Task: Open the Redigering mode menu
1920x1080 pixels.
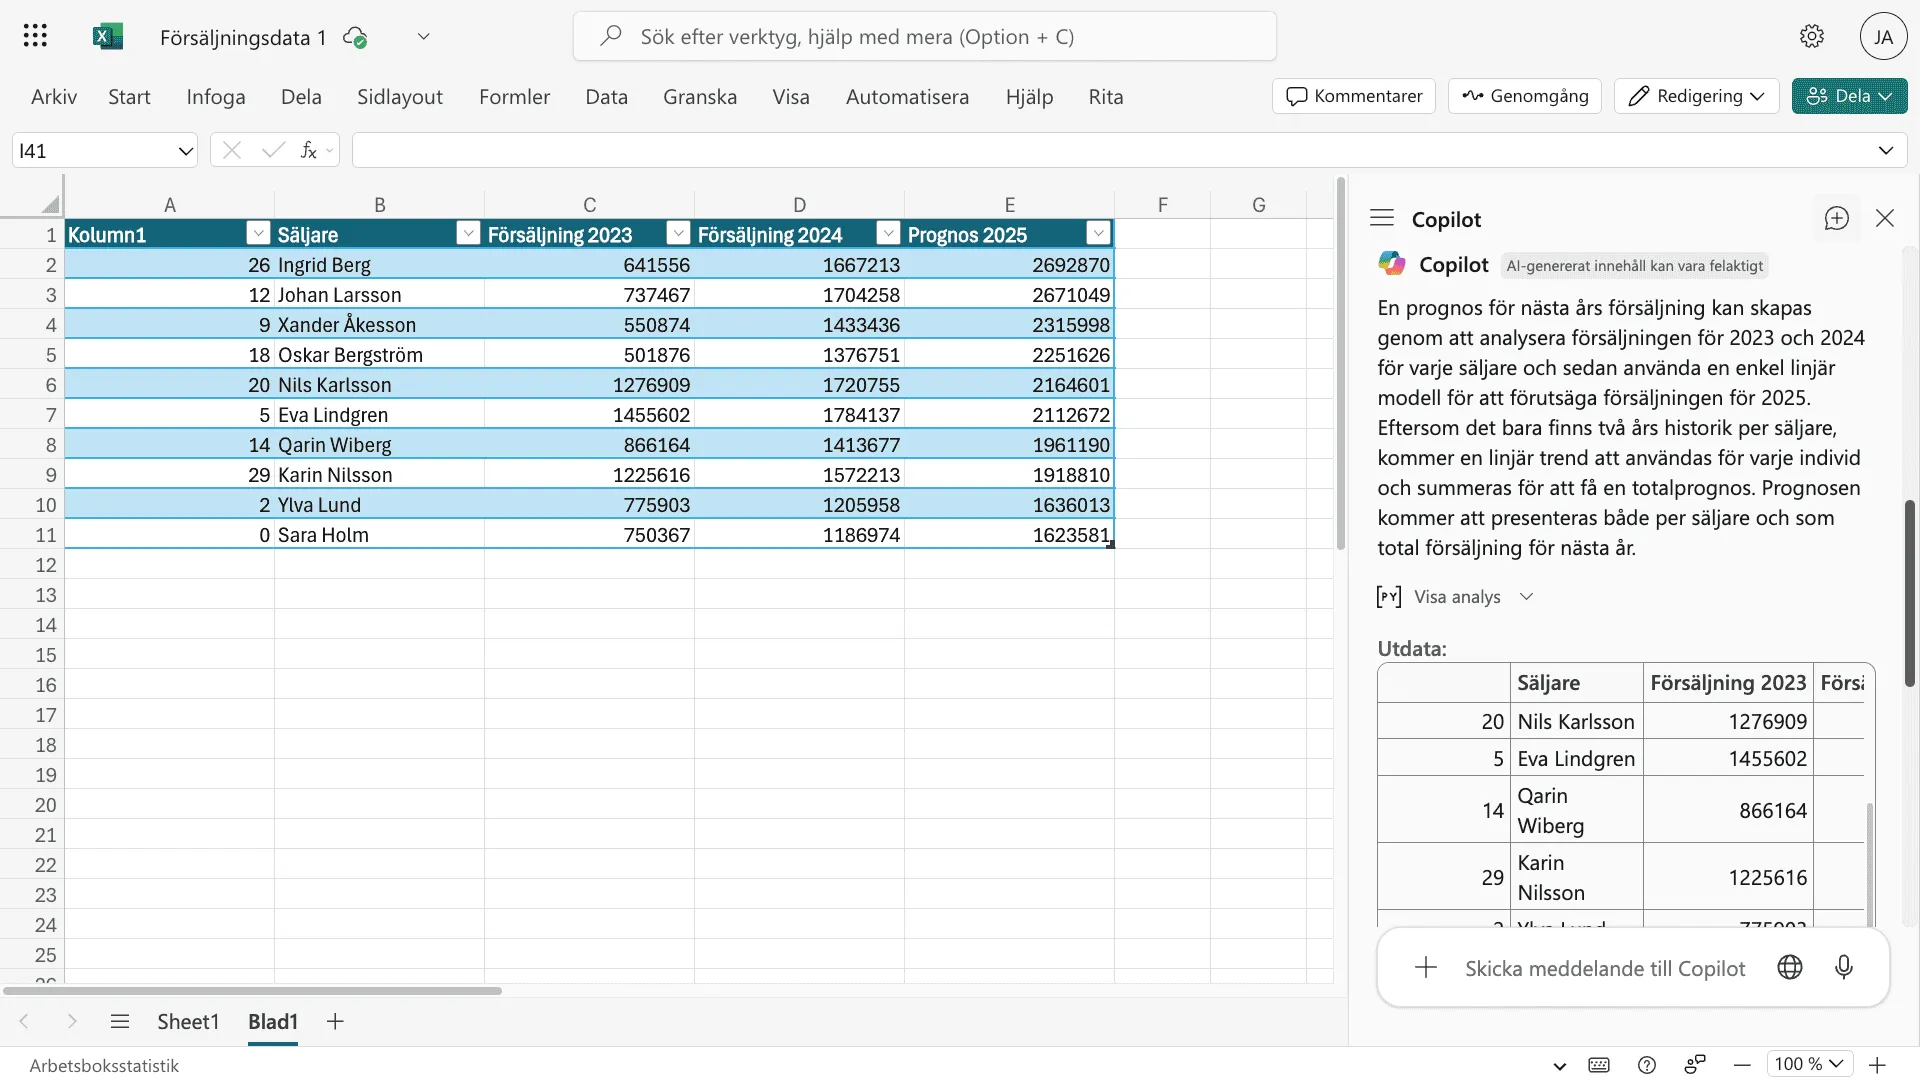Action: [x=1696, y=96]
